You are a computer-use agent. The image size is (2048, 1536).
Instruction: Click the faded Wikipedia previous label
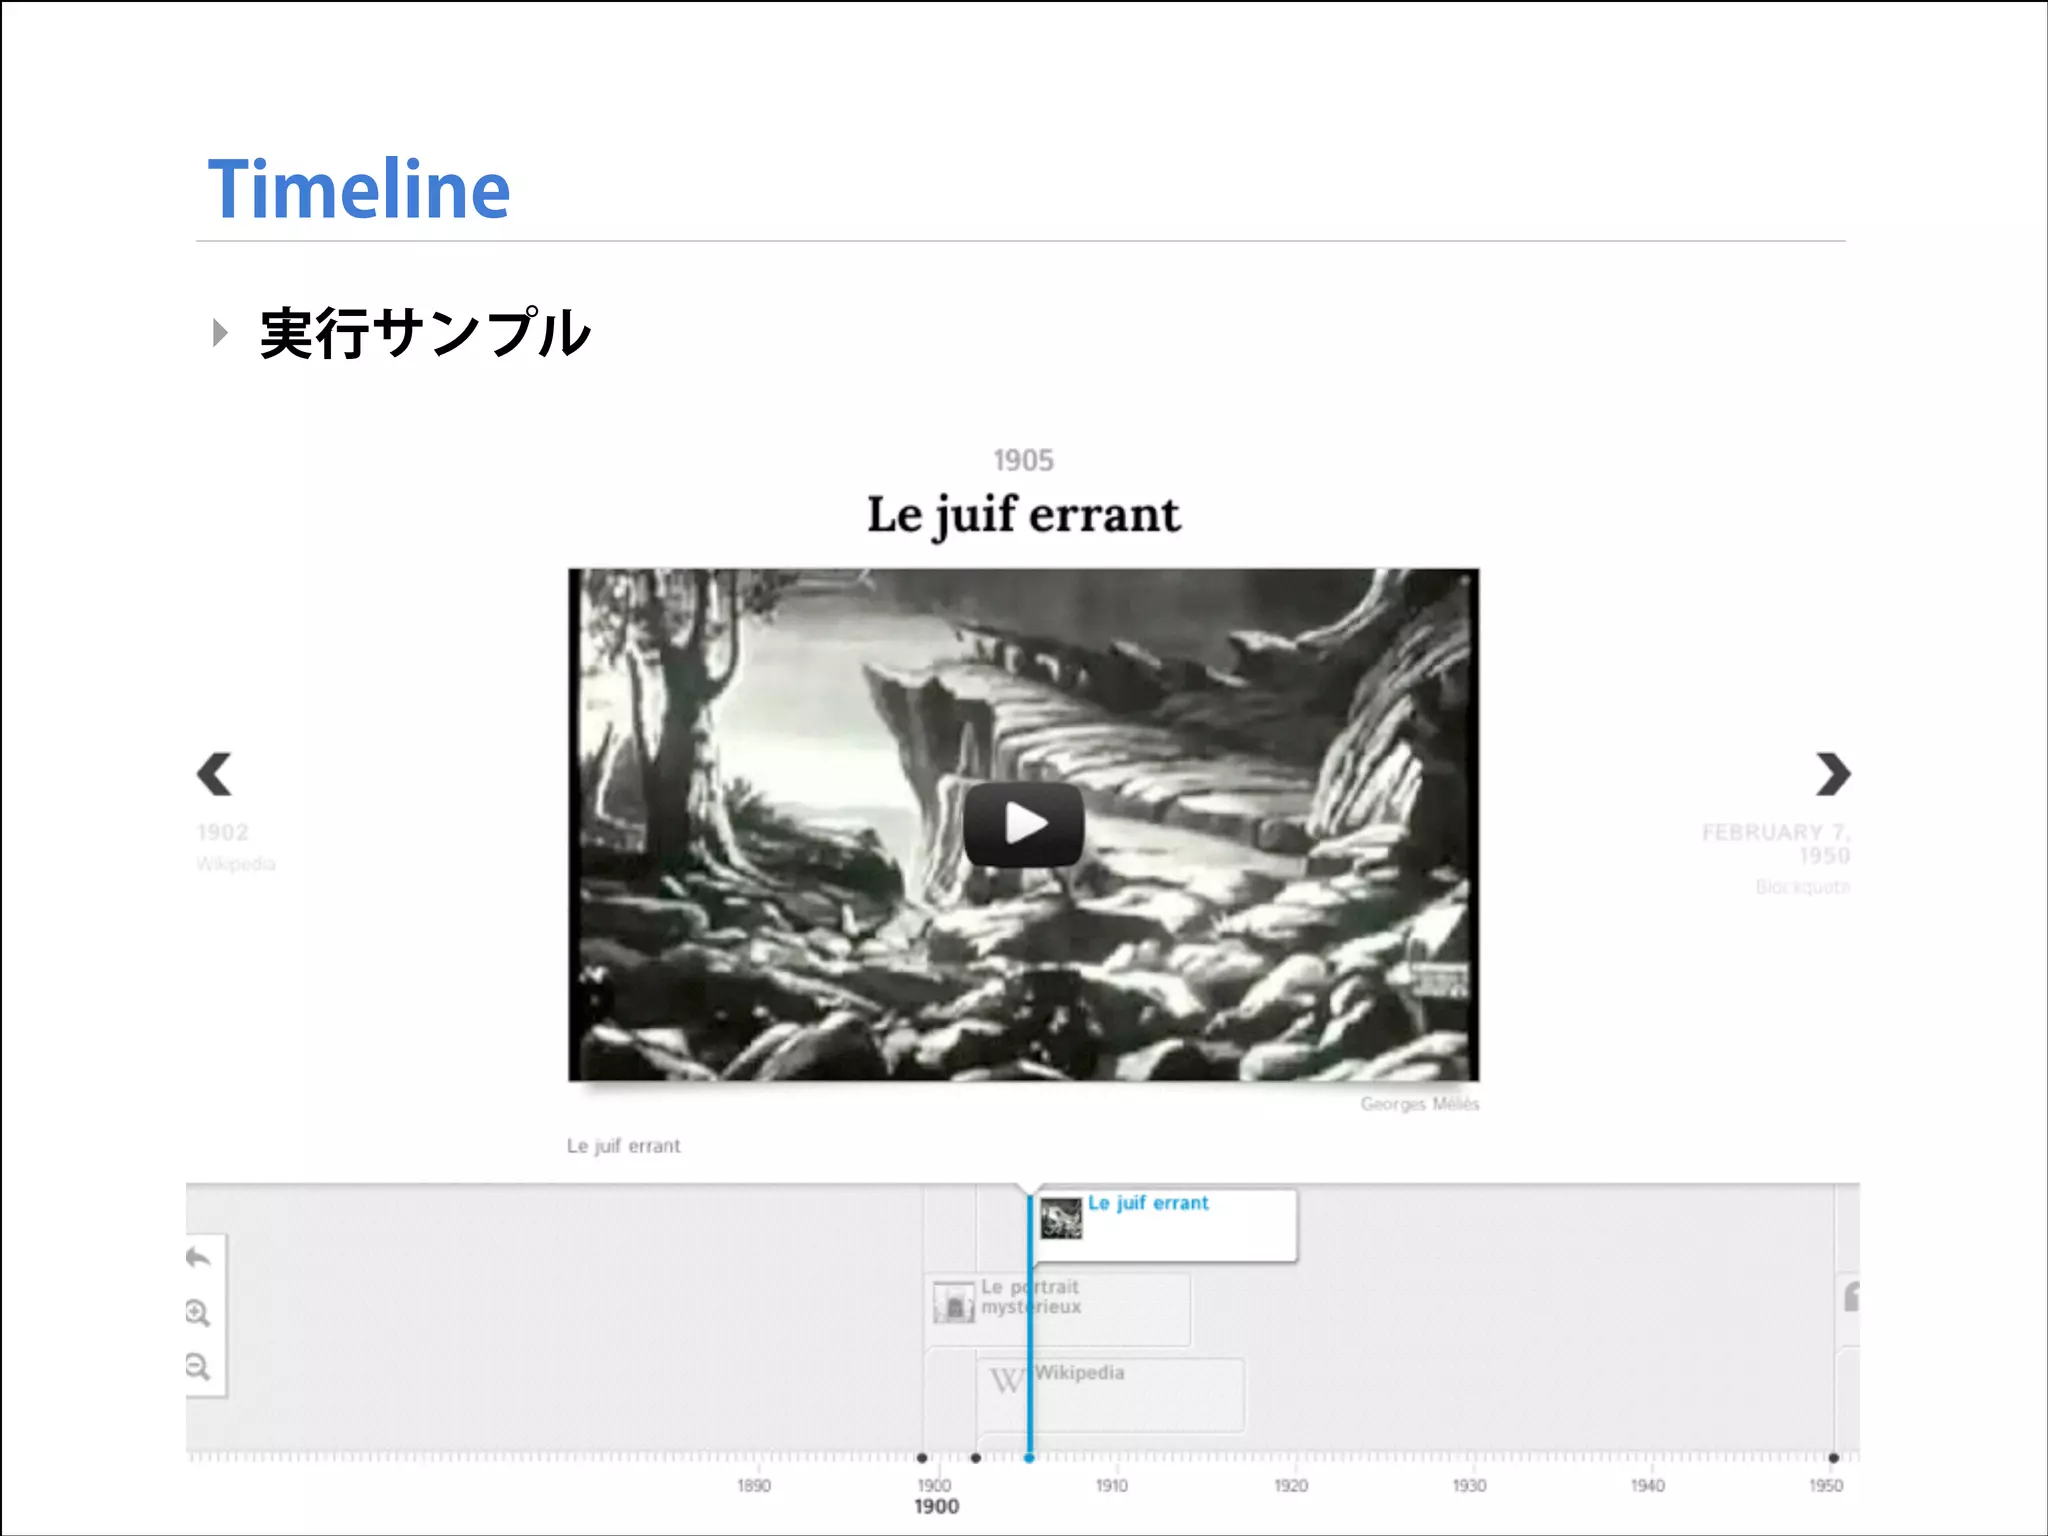(236, 863)
